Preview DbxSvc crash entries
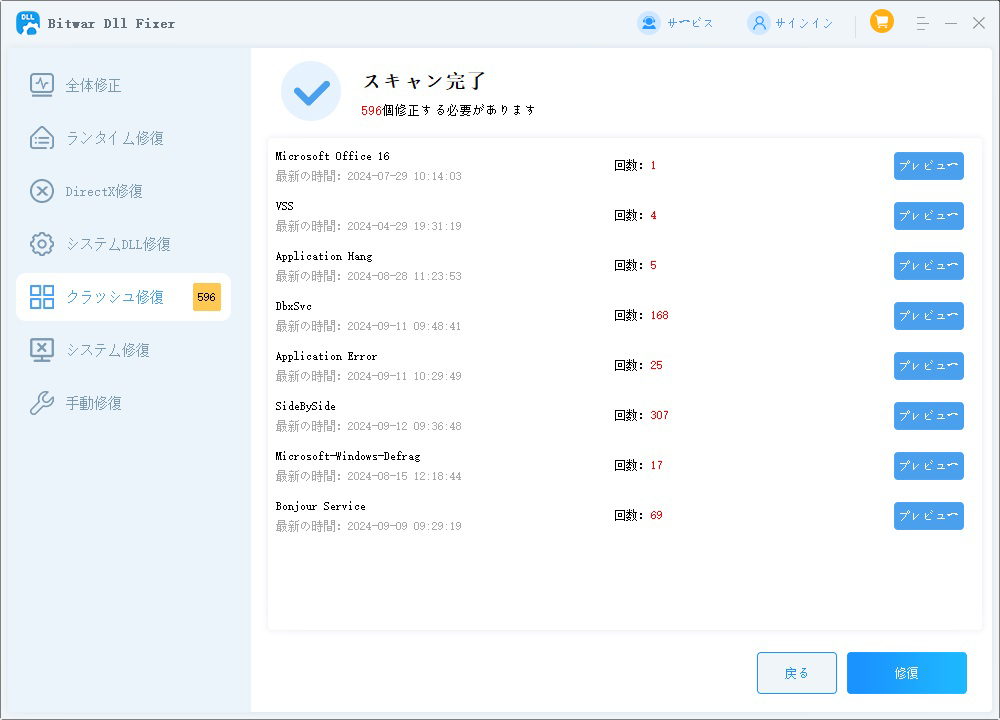 (928, 316)
